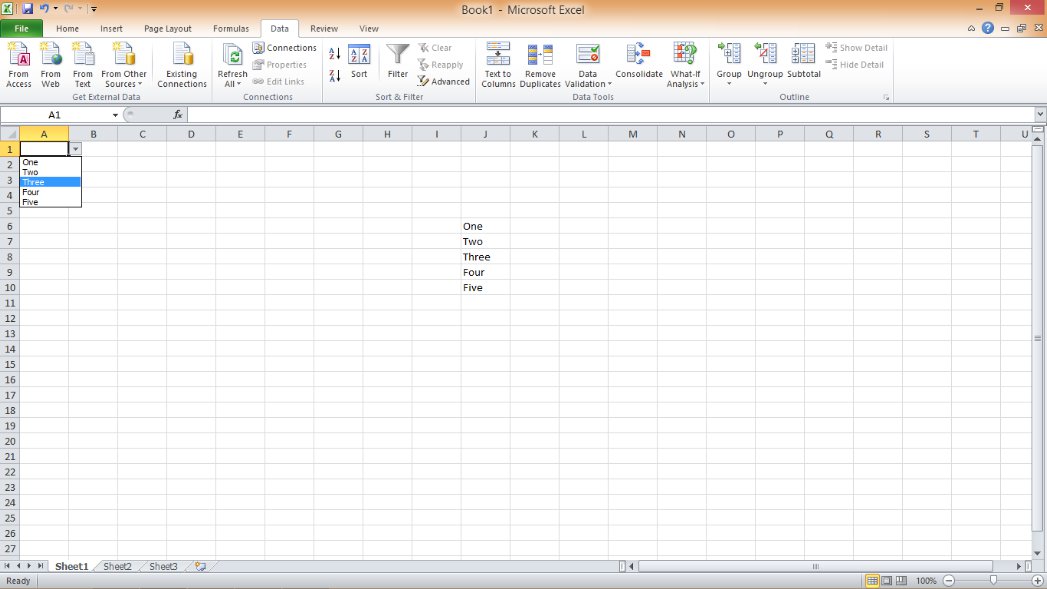Click the From Access import icon

click(x=18, y=55)
